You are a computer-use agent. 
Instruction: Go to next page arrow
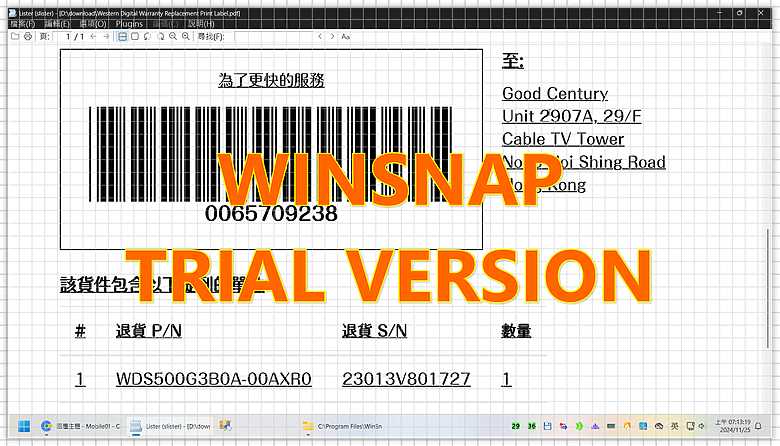point(106,36)
